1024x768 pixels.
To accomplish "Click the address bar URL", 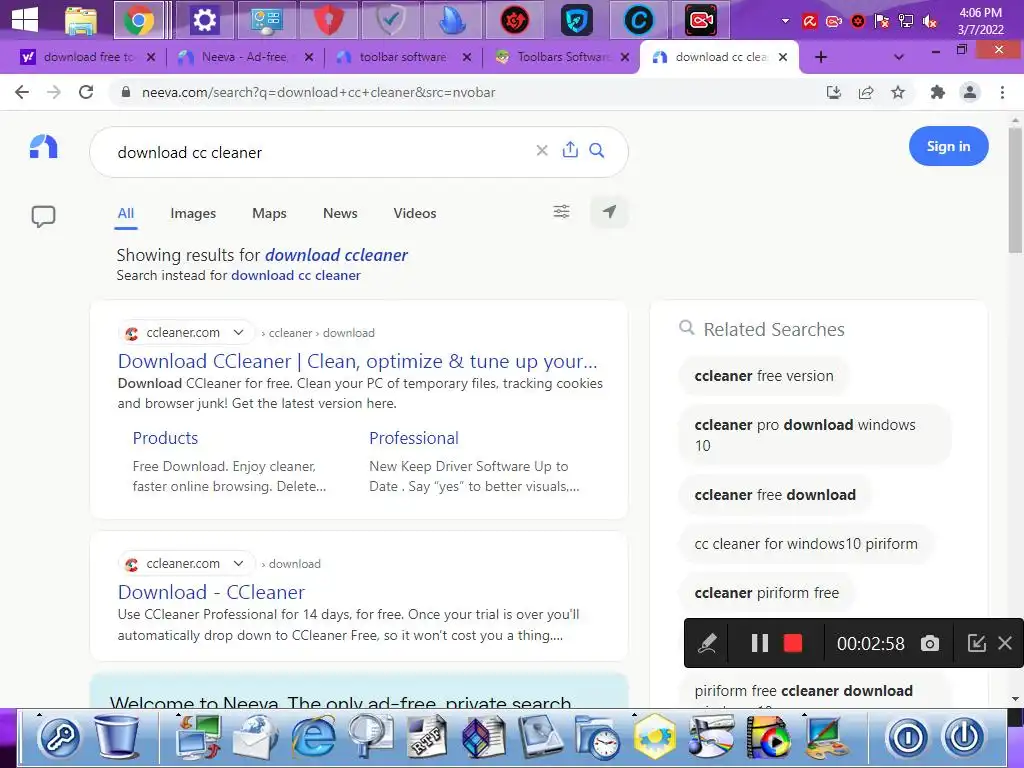I will (x=319, y=92).
